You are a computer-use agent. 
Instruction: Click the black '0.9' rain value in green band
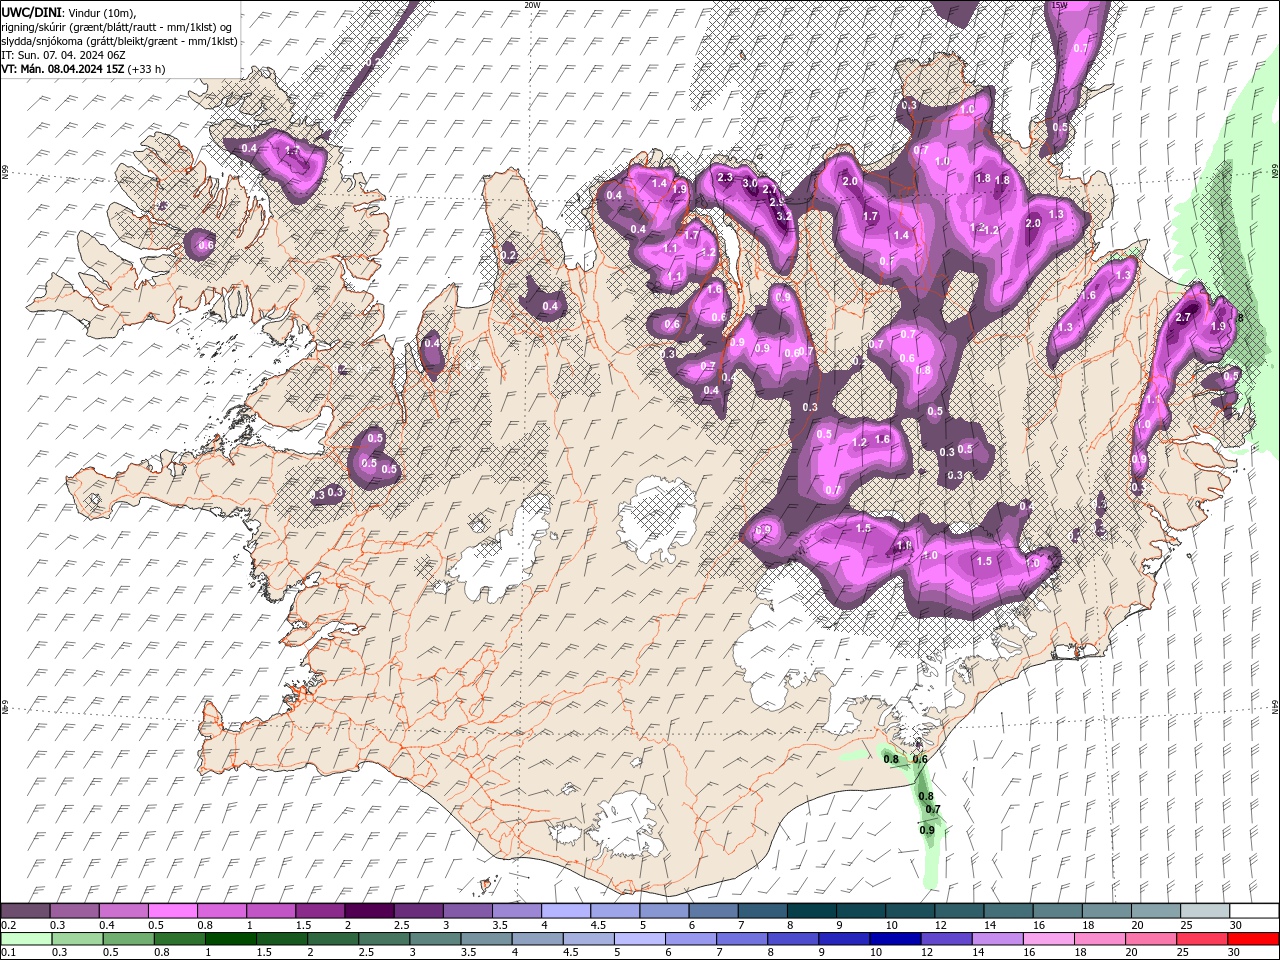pos(927,830)
